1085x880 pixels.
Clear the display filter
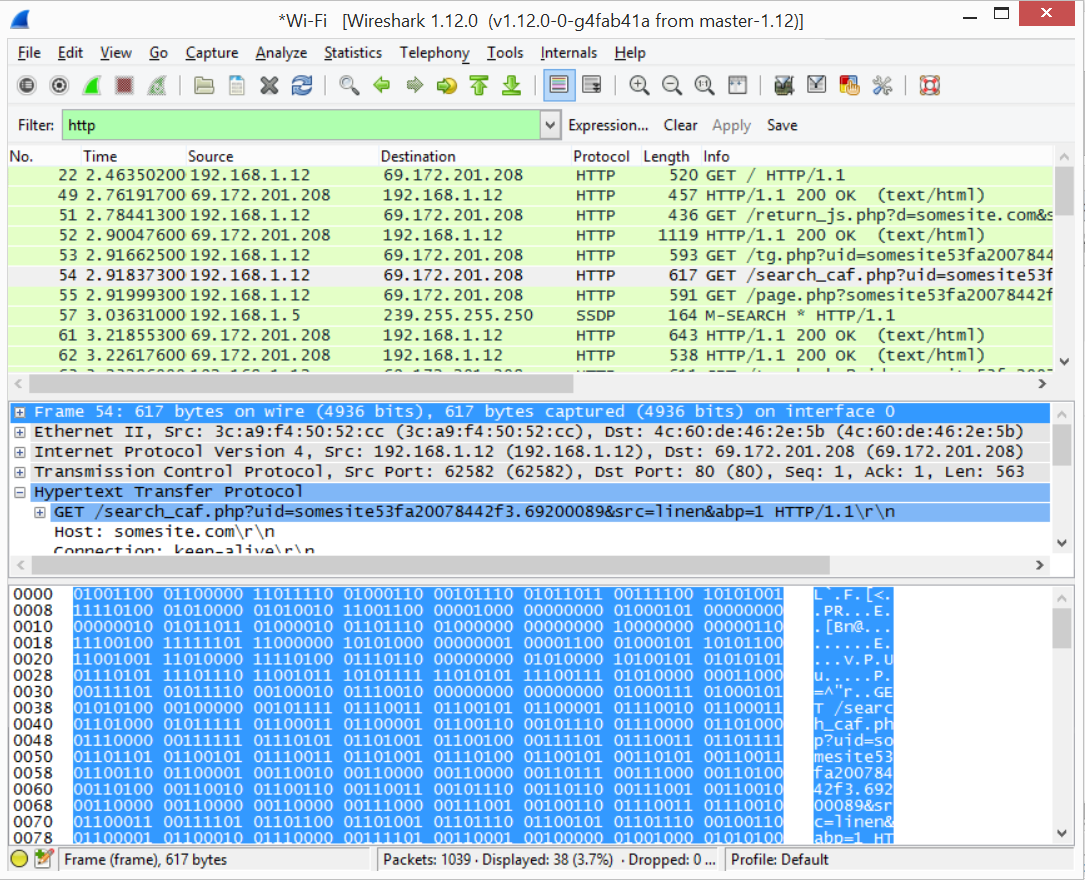point(680,125)
